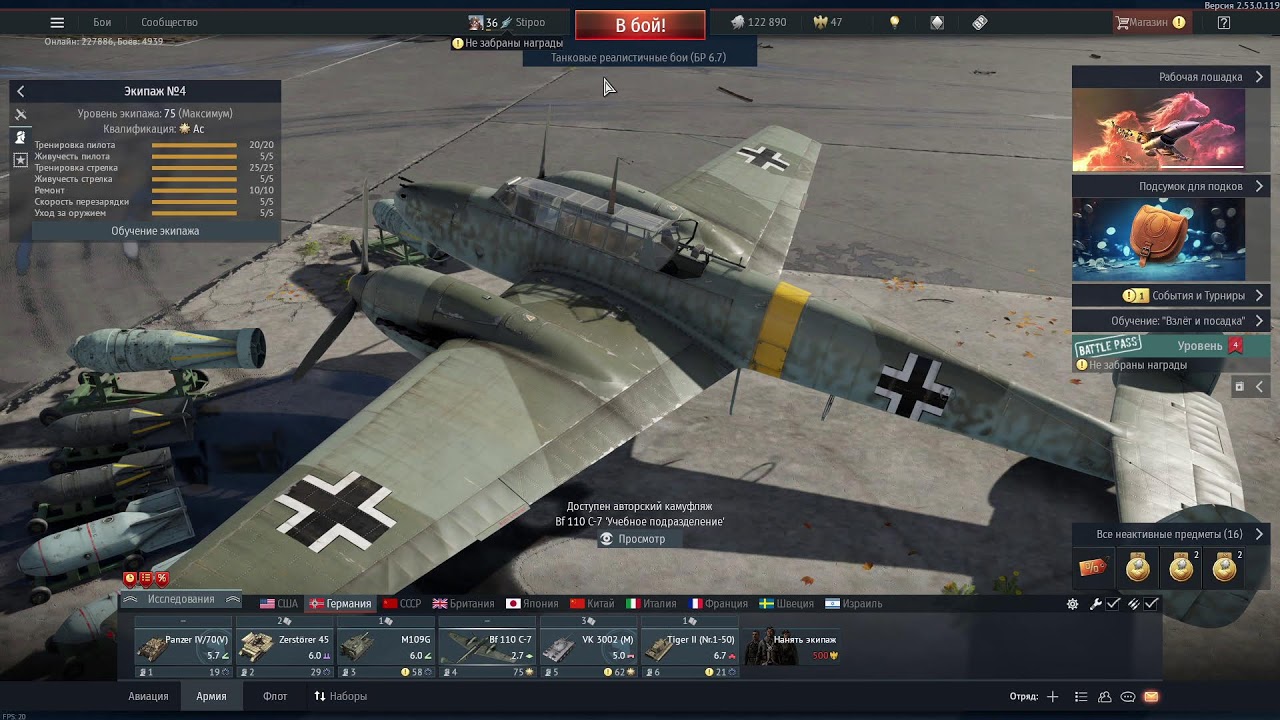The width and height of the screenshot is (1280, 720).
Task: Open the hamburger main menu
Action: pyautogui.click(x=57, y=22)
